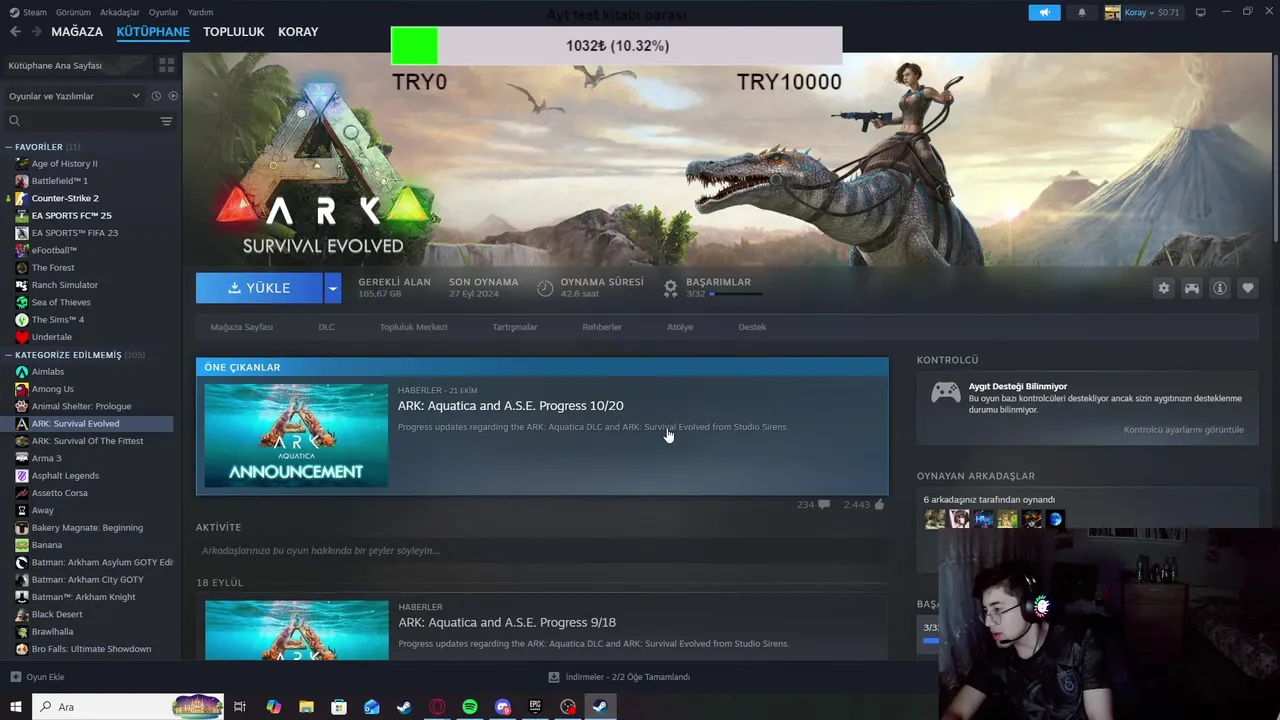Click the Başarımlar achievements badge icon

[671, 288]
